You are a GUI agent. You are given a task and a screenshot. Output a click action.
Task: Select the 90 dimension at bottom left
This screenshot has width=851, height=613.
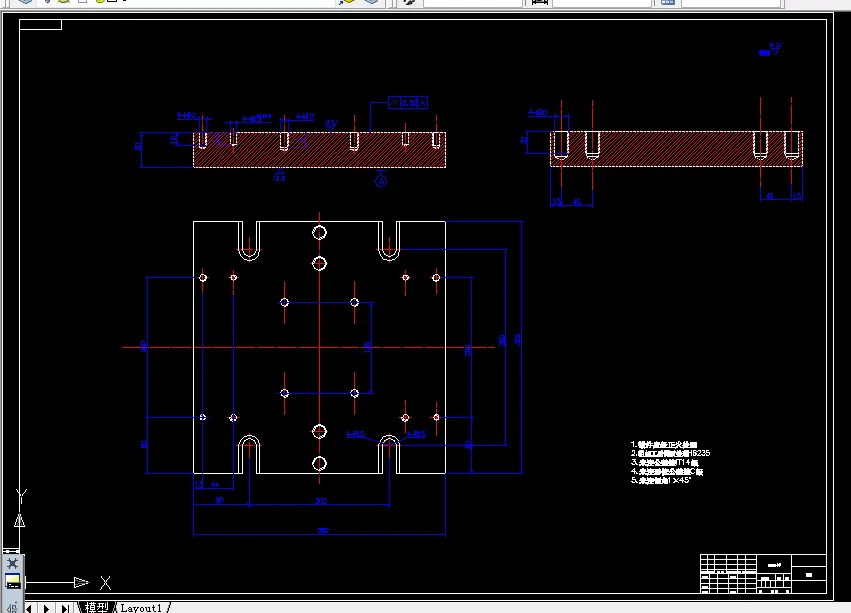coord(219,500)
